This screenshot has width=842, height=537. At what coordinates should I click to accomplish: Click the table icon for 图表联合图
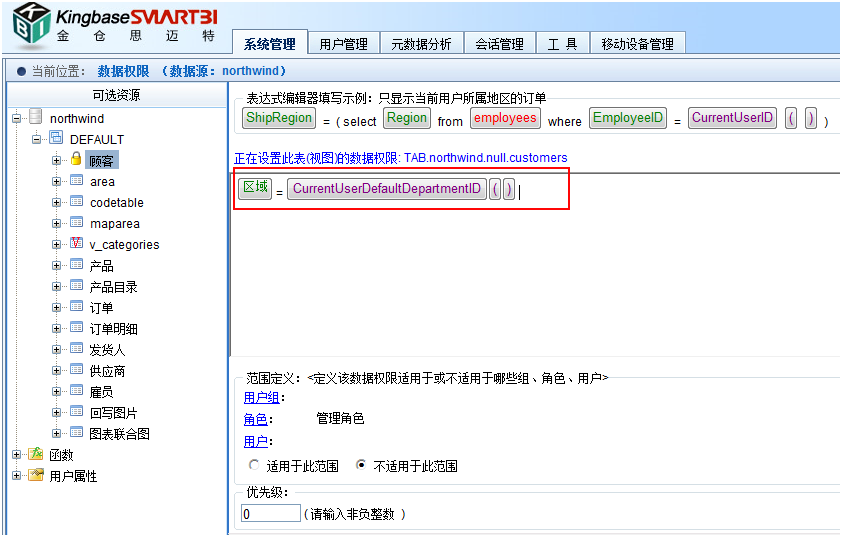coord(77,432)
